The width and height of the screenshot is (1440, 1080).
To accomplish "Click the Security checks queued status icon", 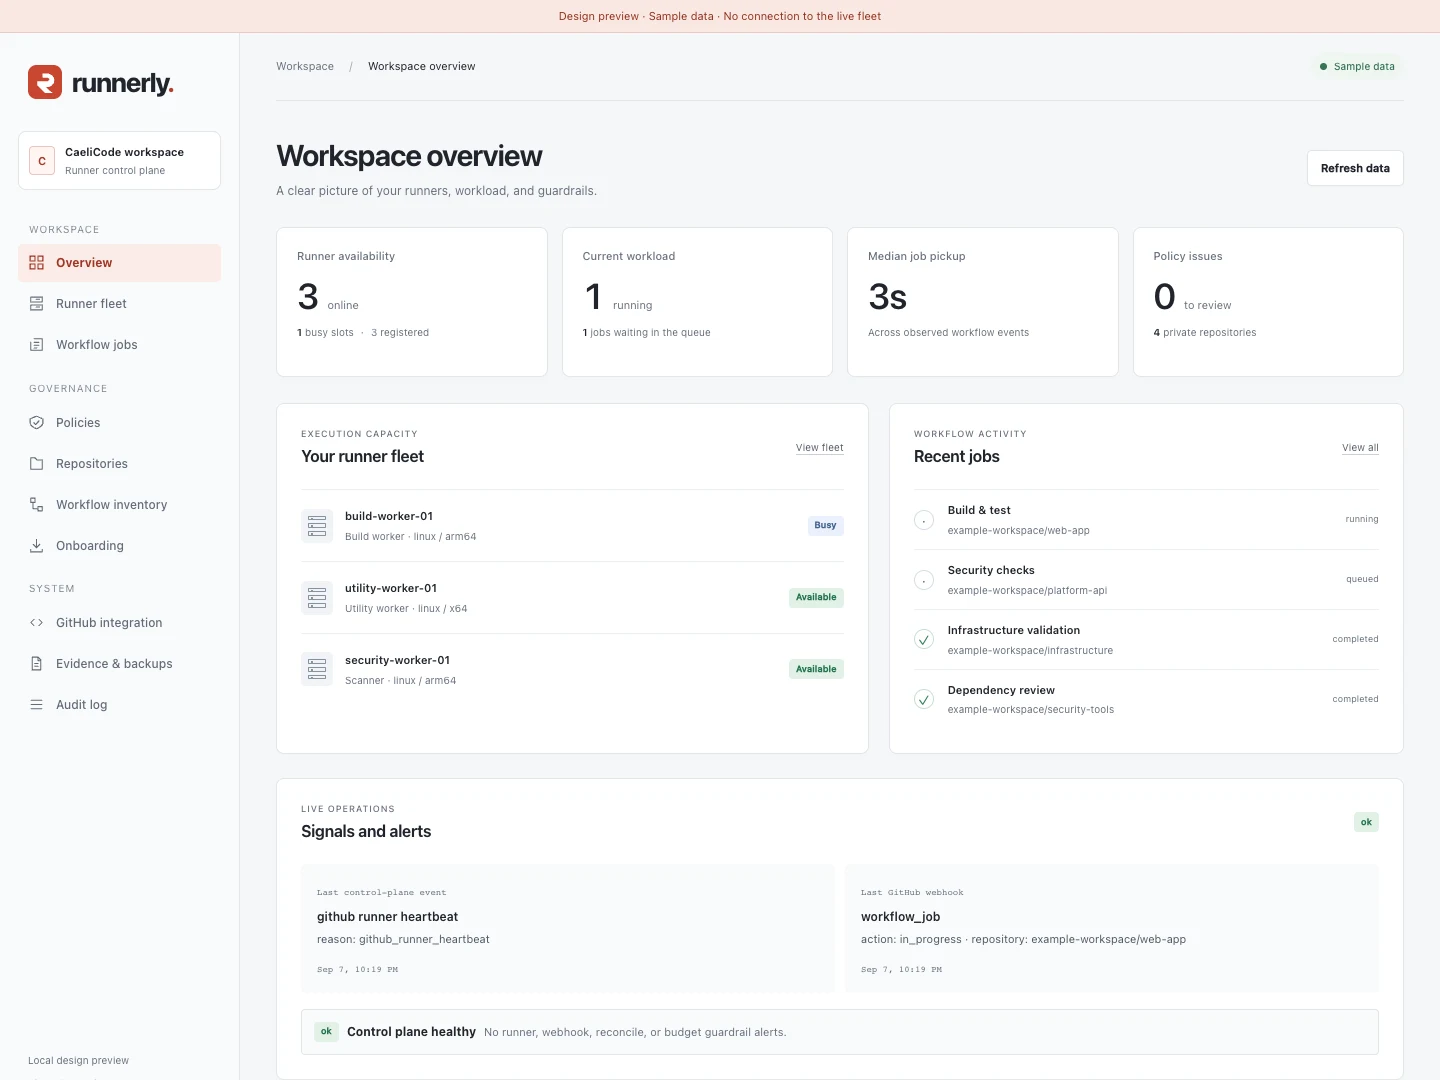I will pos(924,580).
